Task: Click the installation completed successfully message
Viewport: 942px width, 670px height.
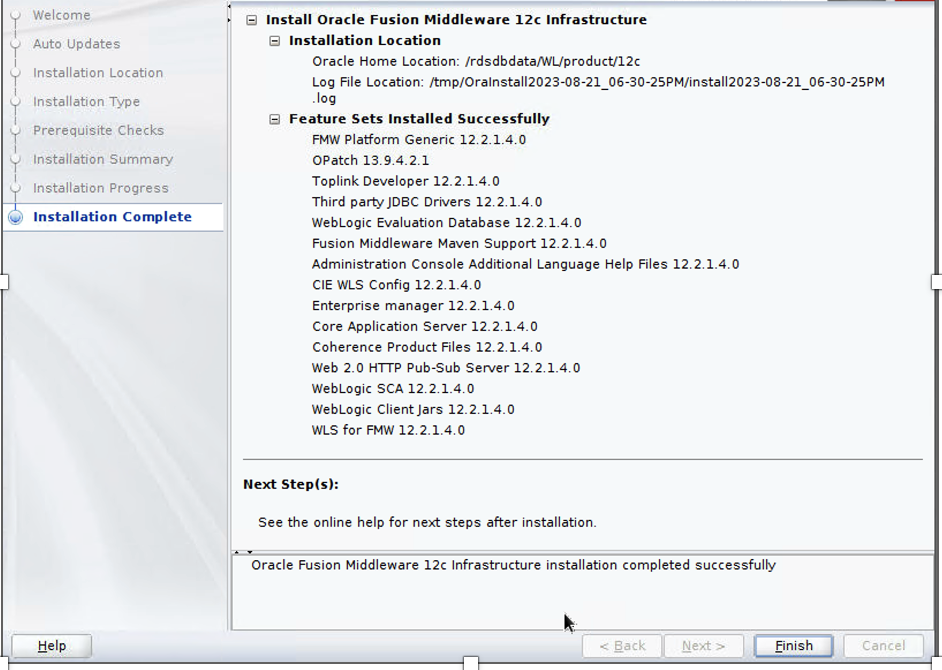Action: click(x=514, y=565)
